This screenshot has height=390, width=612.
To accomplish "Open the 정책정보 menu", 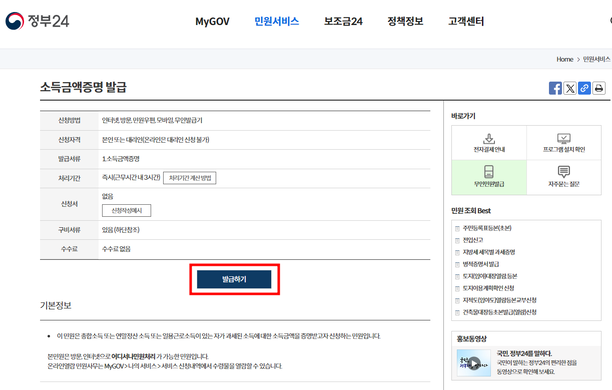I will (405, 21).
